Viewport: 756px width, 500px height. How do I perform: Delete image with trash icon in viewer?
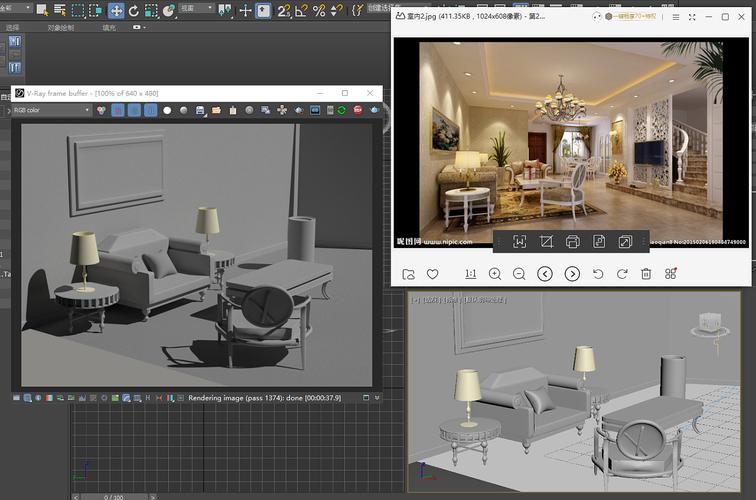pos(646,274)
